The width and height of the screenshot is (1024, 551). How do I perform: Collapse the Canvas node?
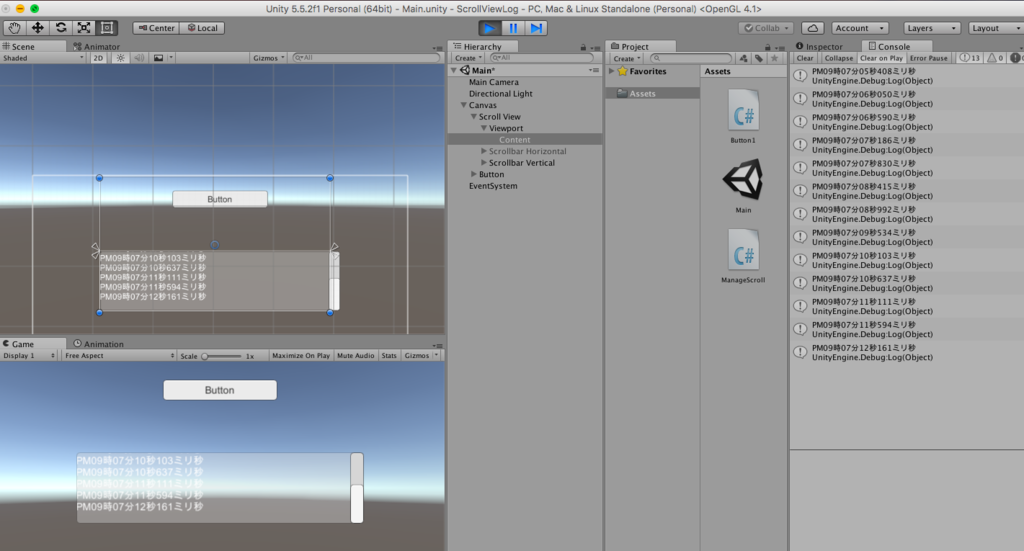pos(464,105)
